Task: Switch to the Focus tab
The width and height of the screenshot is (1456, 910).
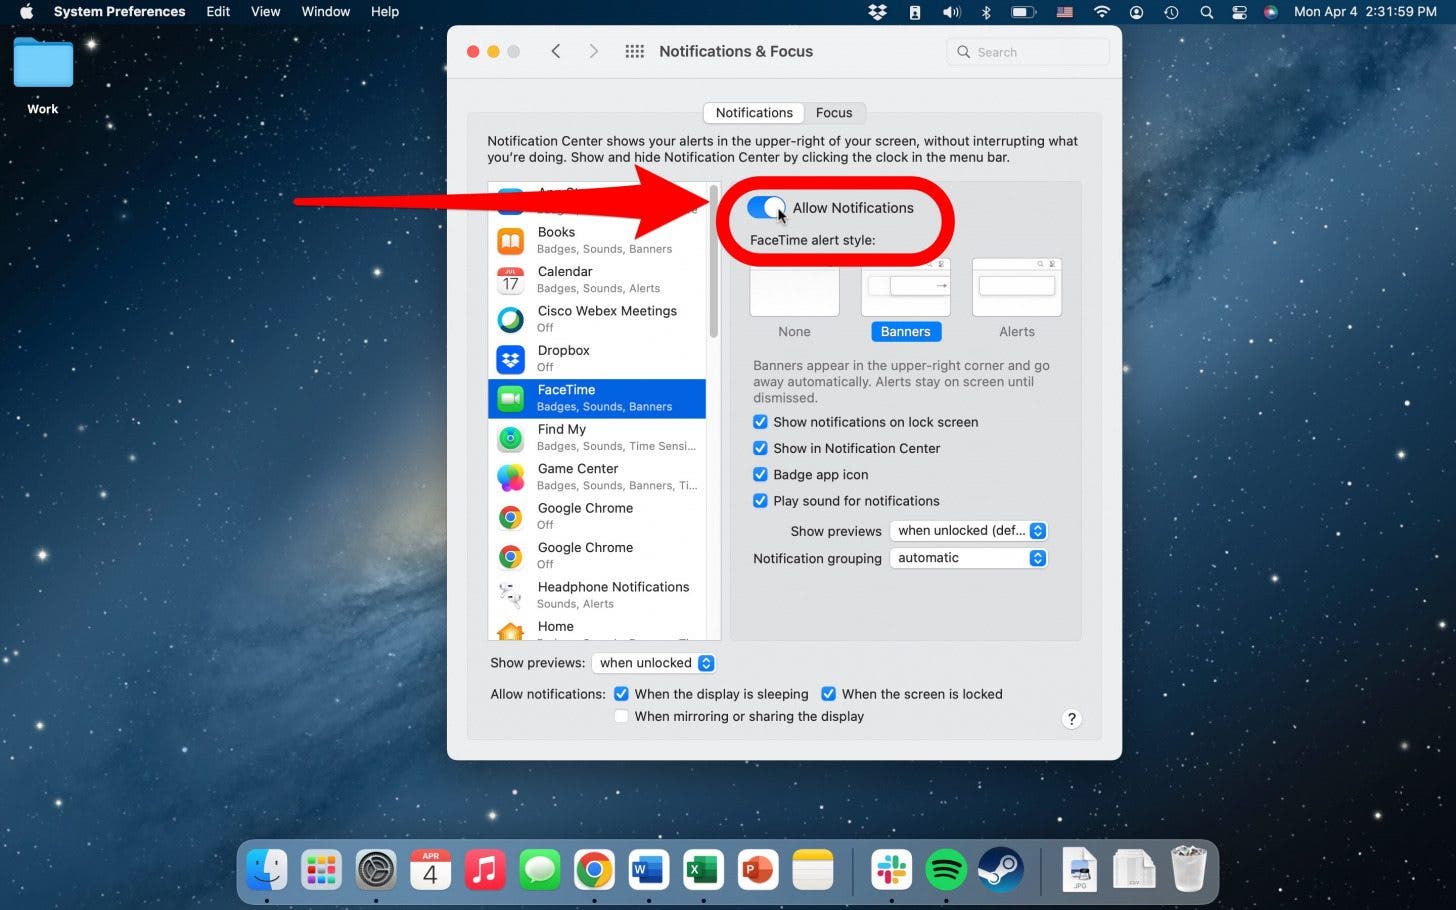Action: tap(834, 113)
